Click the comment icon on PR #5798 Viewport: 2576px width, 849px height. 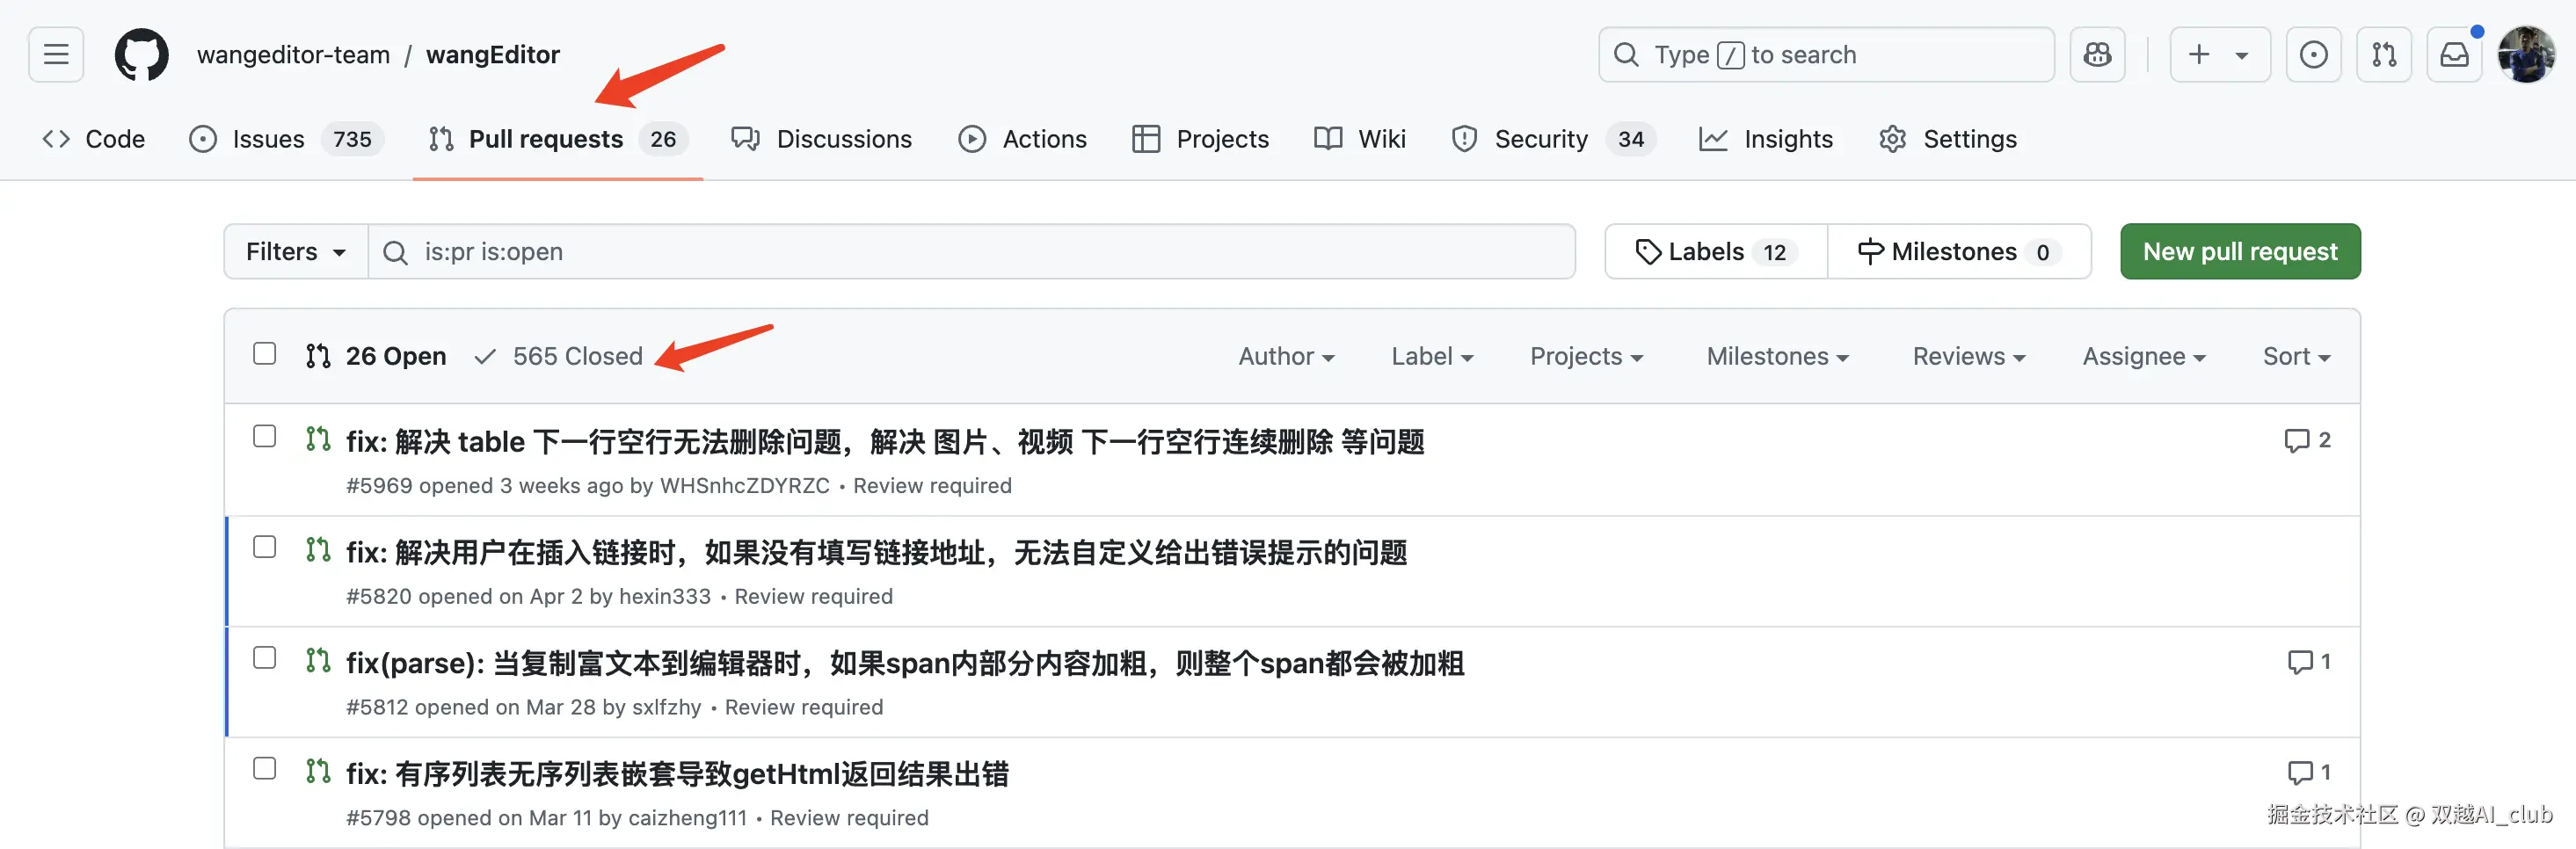pyautogui.click(x=2300, y=772)
